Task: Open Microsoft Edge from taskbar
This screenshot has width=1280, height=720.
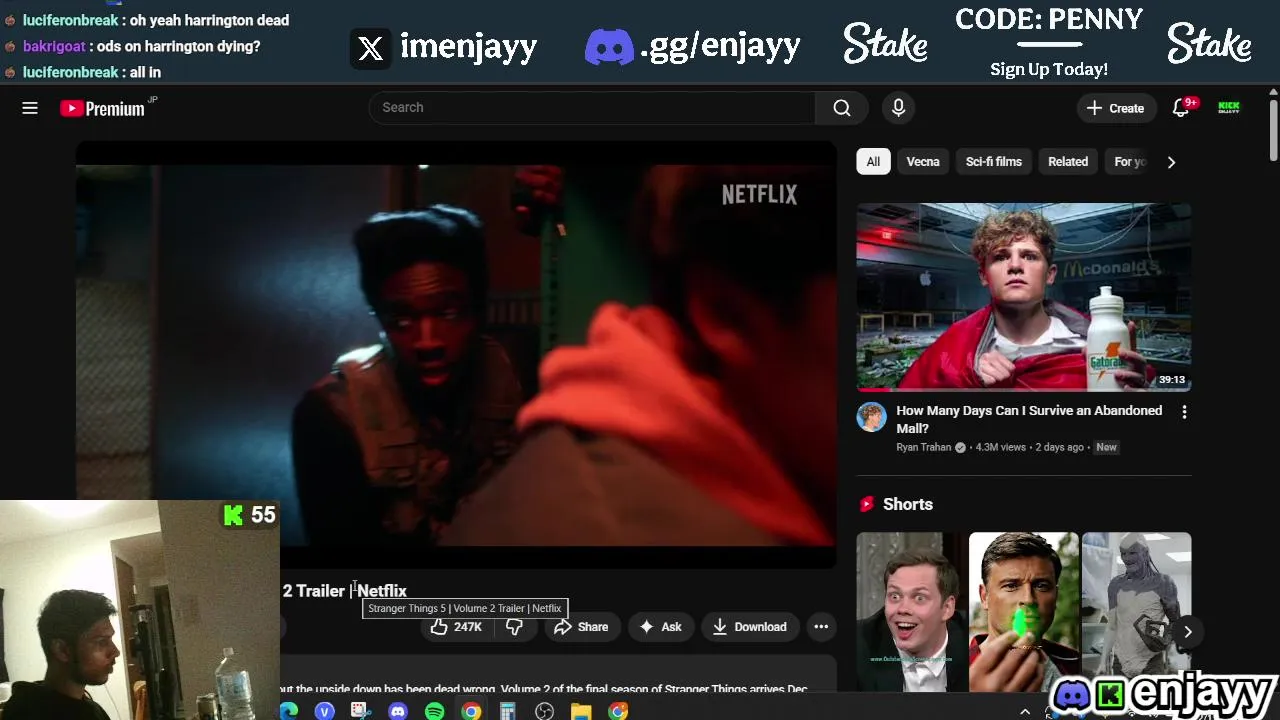Action: pyautogui.click(x=289, y=711)
